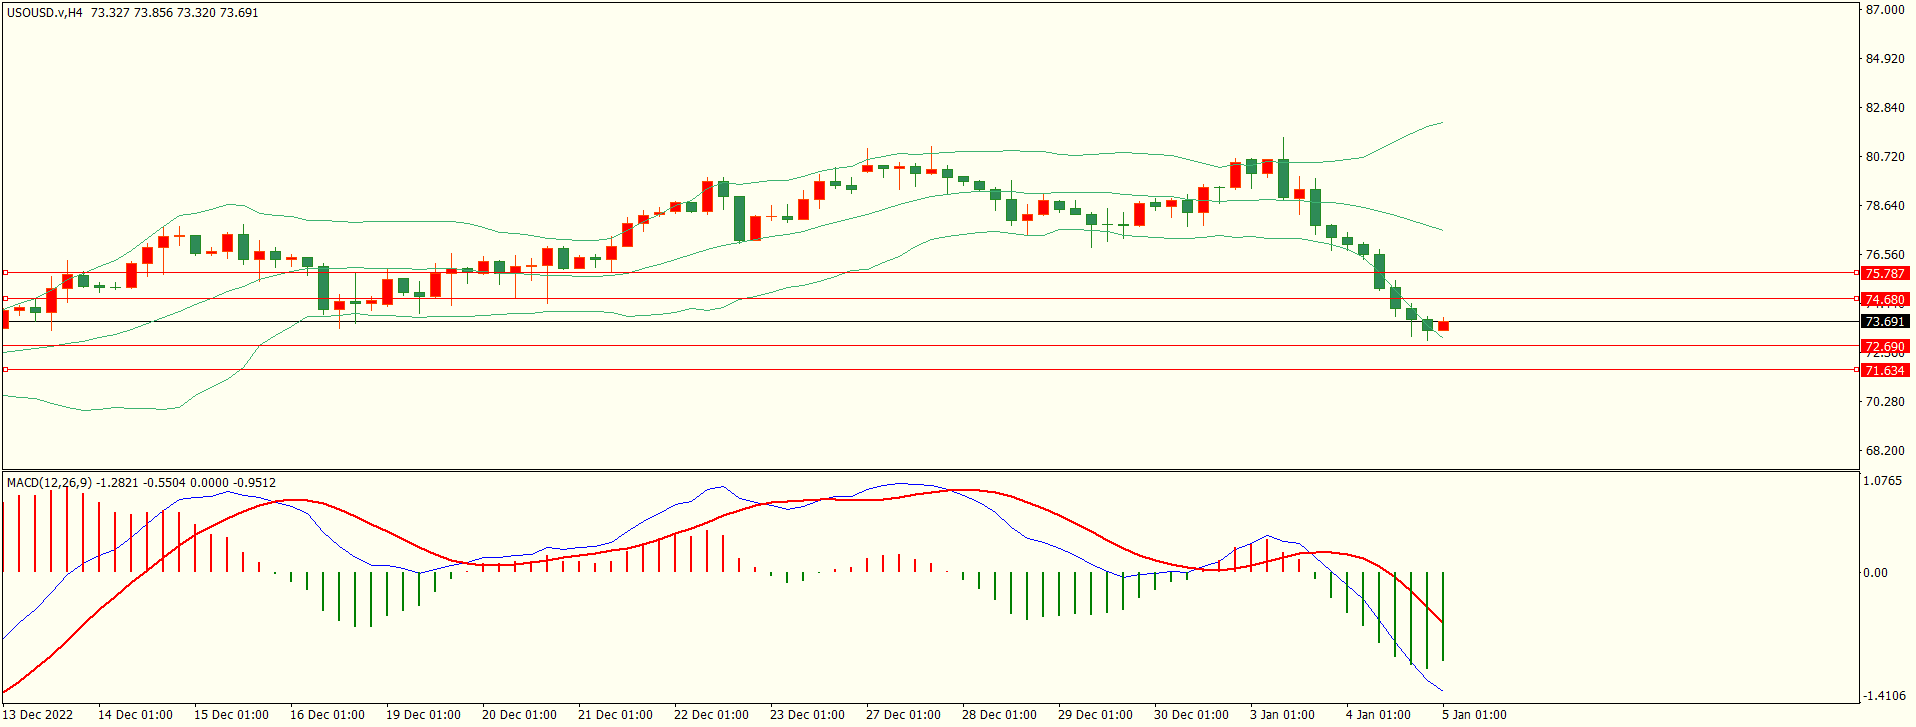Image resolution: width=1916 pixels, height=727 pixels.
Task: Select the 68.200 price axis value
Action: (x=1885, y=451)
